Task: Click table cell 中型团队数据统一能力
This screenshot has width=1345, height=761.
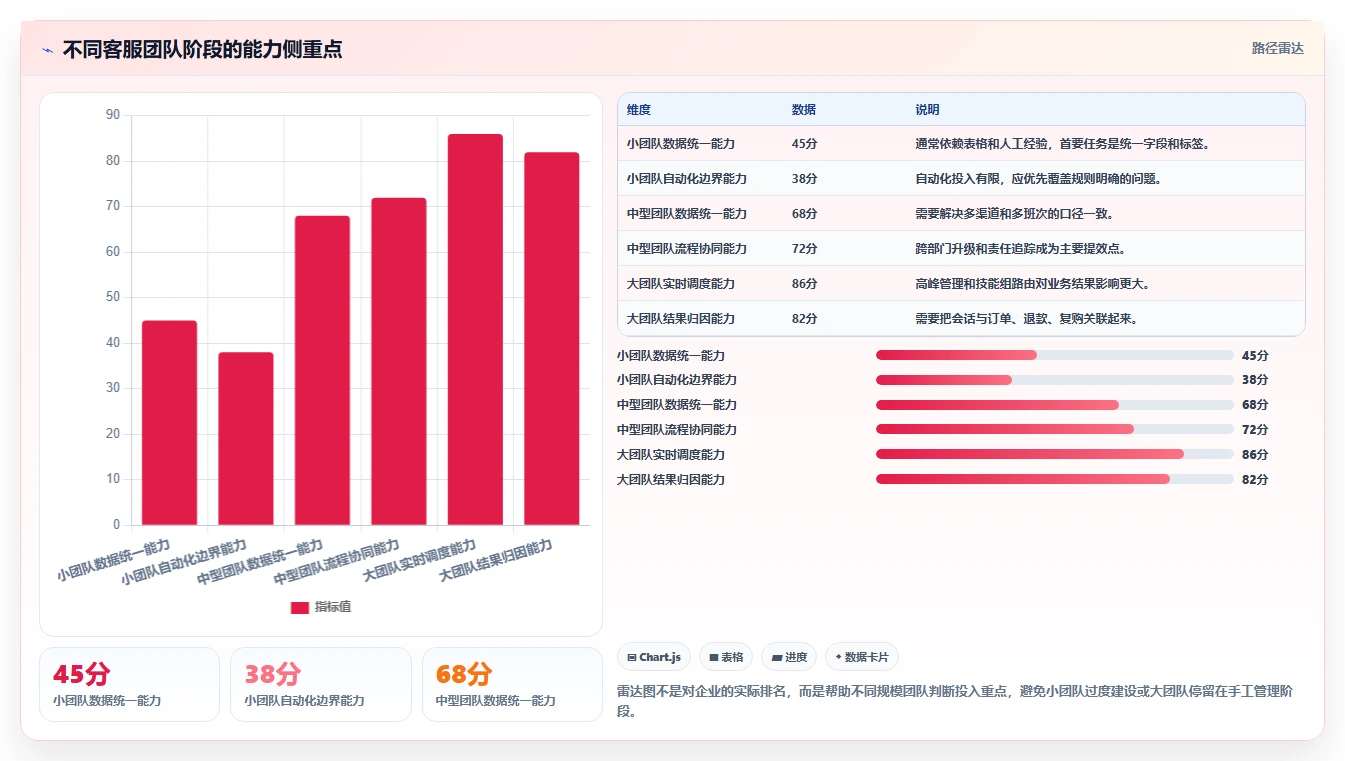Action: [x=687, y=214]
